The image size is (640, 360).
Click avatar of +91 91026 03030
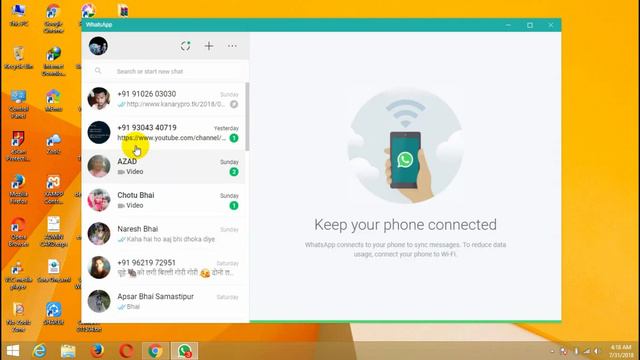click(99, 98)
